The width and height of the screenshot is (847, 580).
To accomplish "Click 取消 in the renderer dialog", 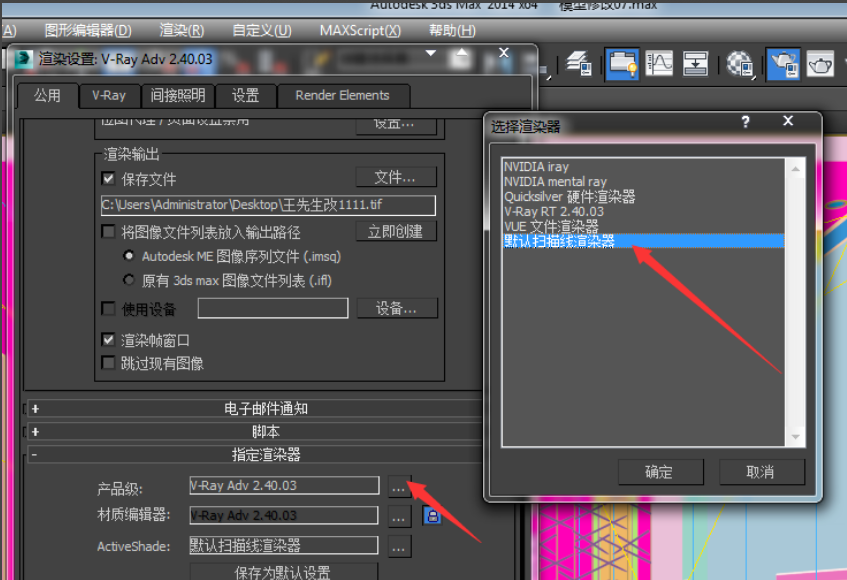I will coord(761,472).
